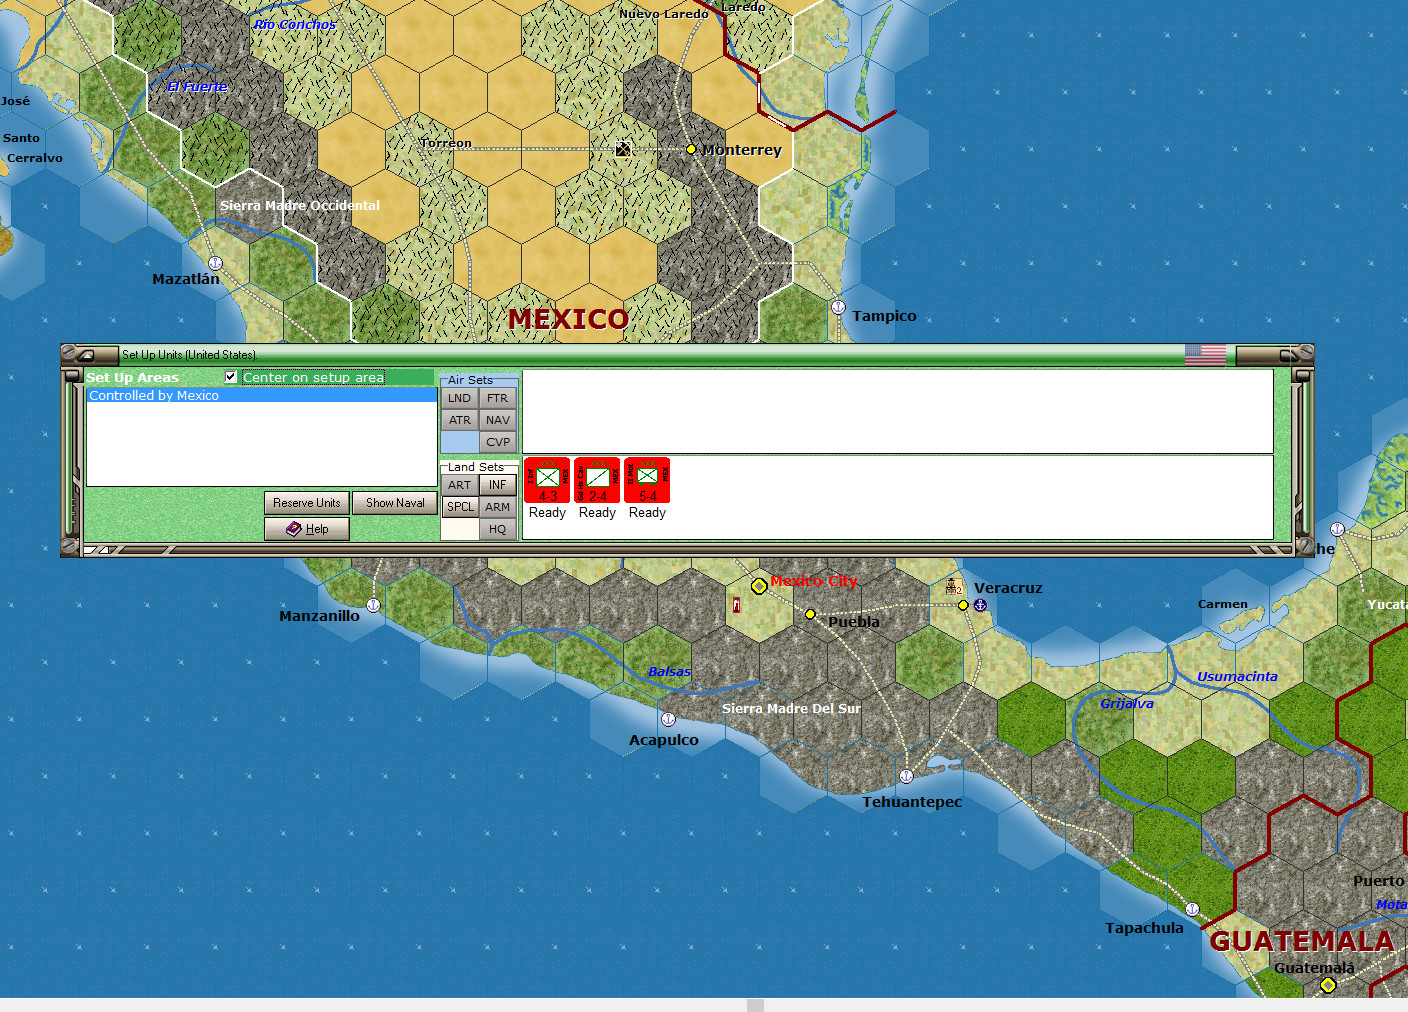Viewport: 1408px width, 1012px height.
Task: Click the roll-up button at dialog title left
Action: pyautogui.click(x=84, y=354)
